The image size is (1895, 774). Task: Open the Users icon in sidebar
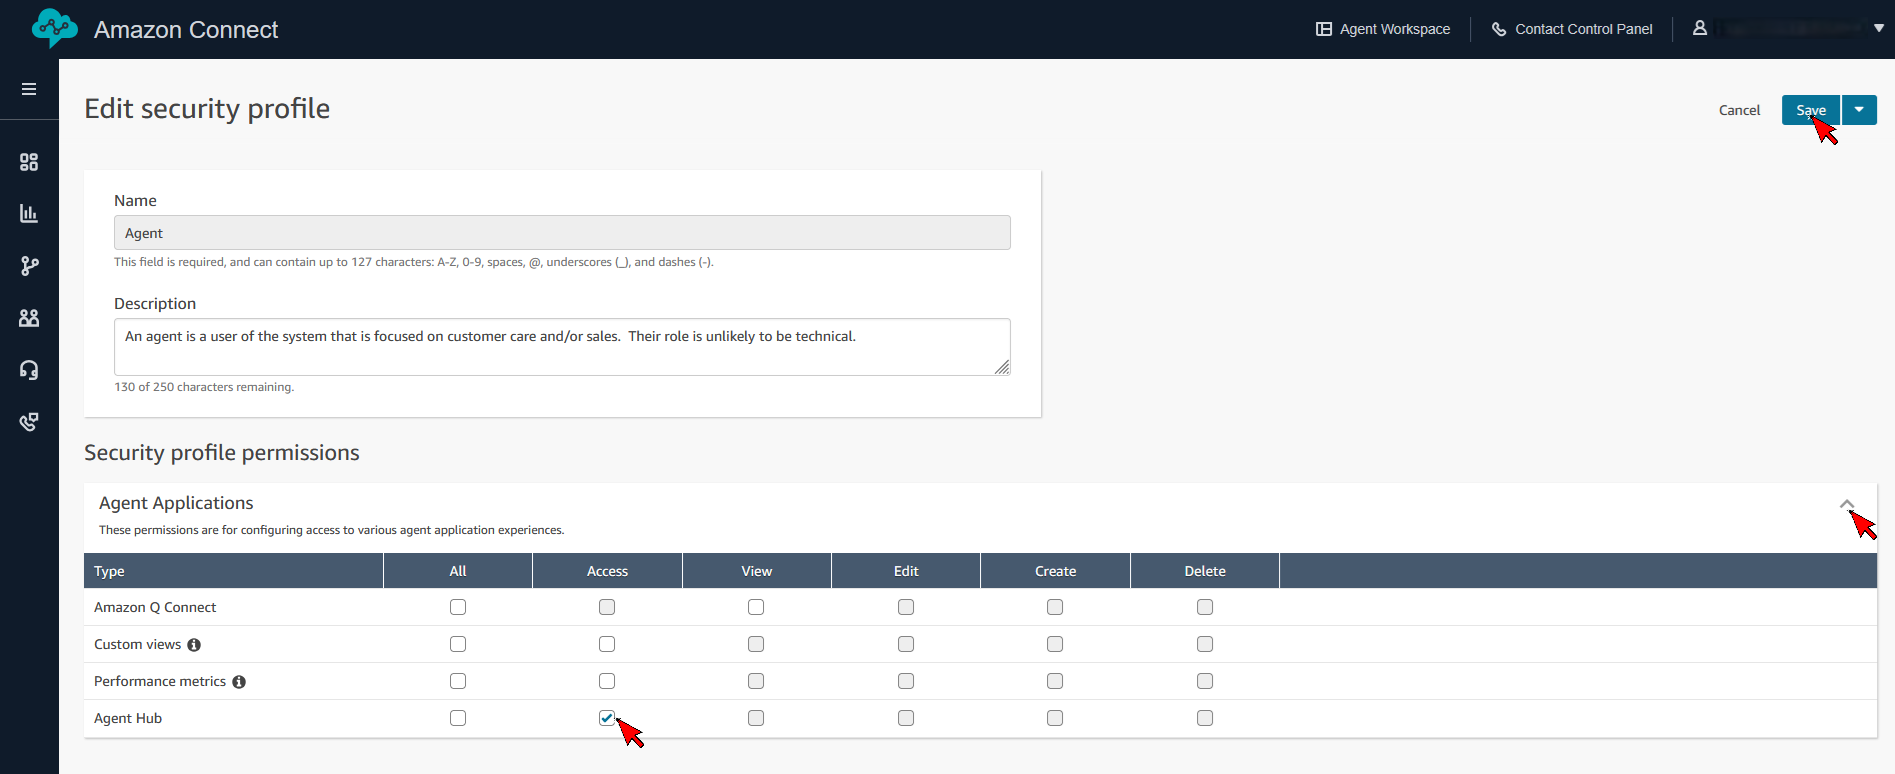(29, 318)
